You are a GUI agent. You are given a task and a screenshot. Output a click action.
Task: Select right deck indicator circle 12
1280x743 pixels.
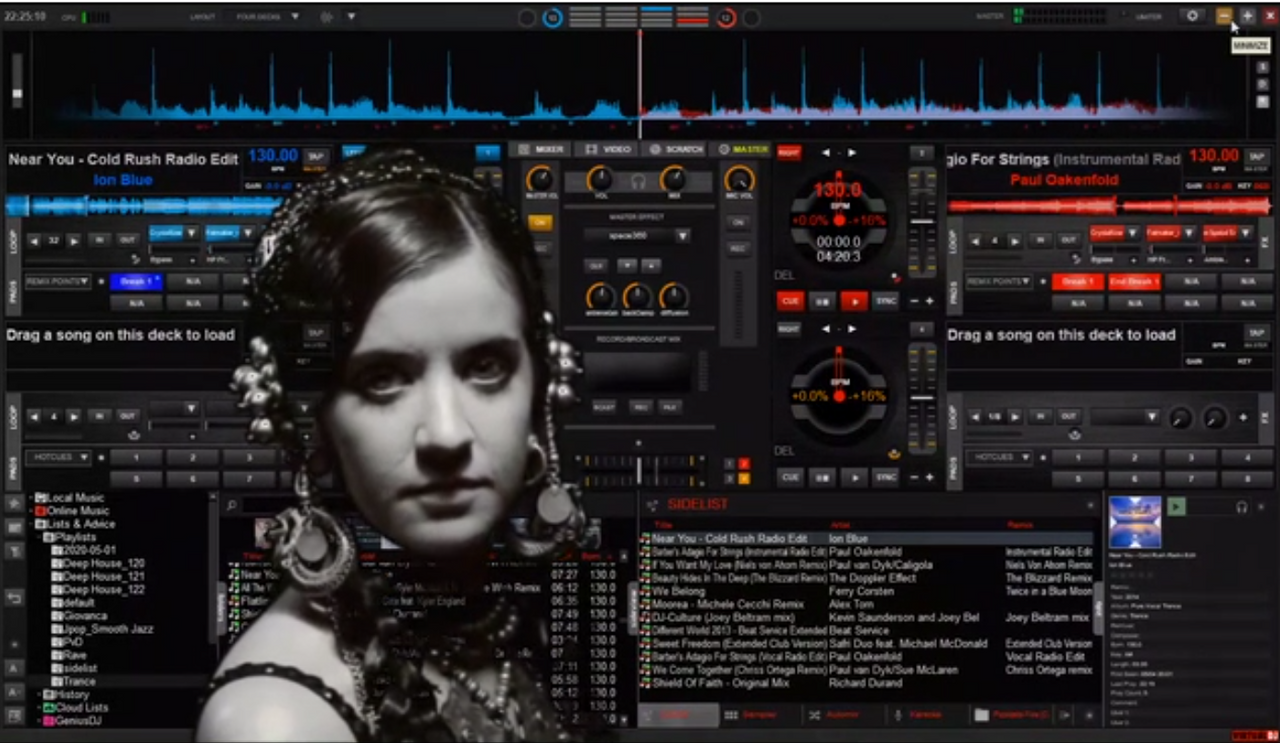coord(726,17)
